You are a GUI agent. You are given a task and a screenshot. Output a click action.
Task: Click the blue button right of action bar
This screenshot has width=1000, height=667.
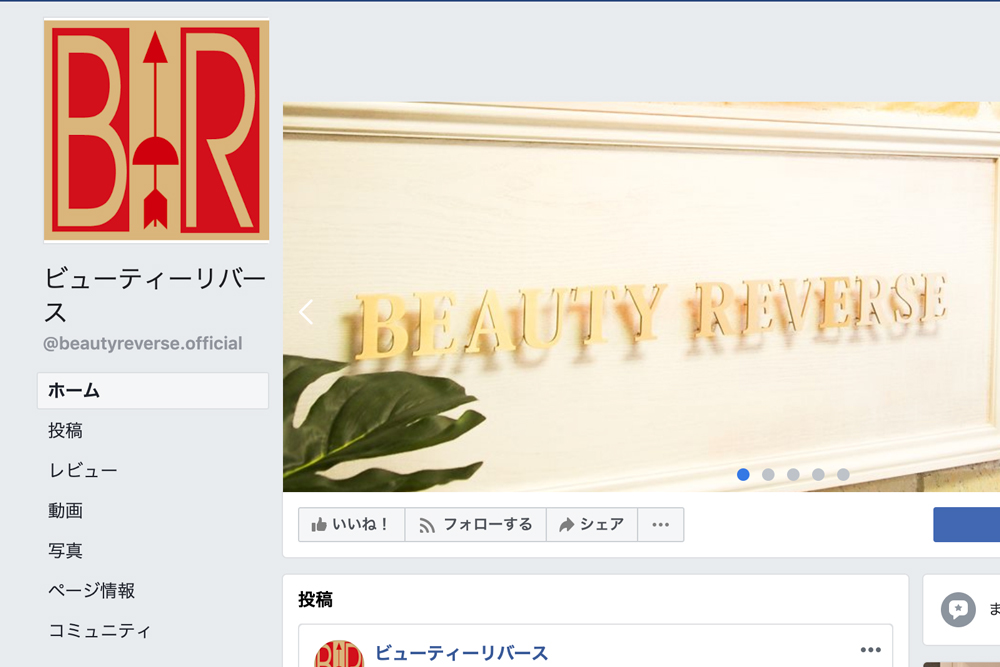(966, 525)
